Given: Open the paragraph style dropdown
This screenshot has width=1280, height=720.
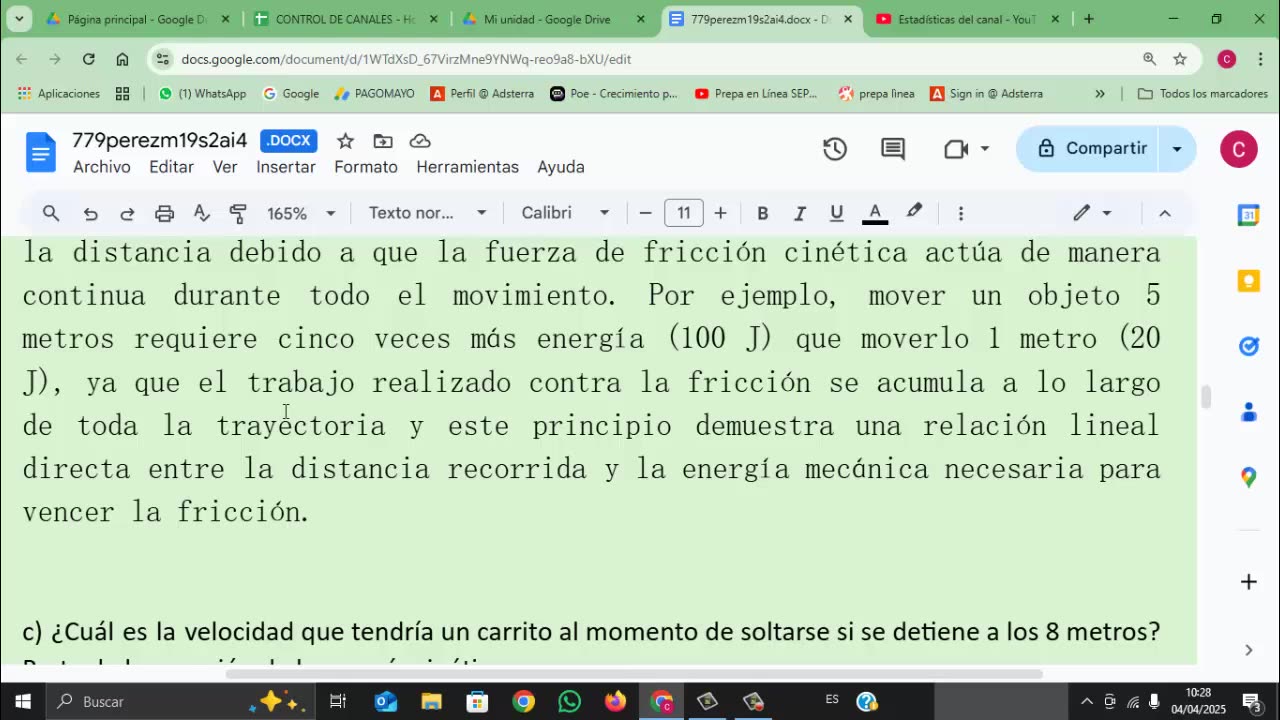Looking at the screenshot, I should point(427,213).
